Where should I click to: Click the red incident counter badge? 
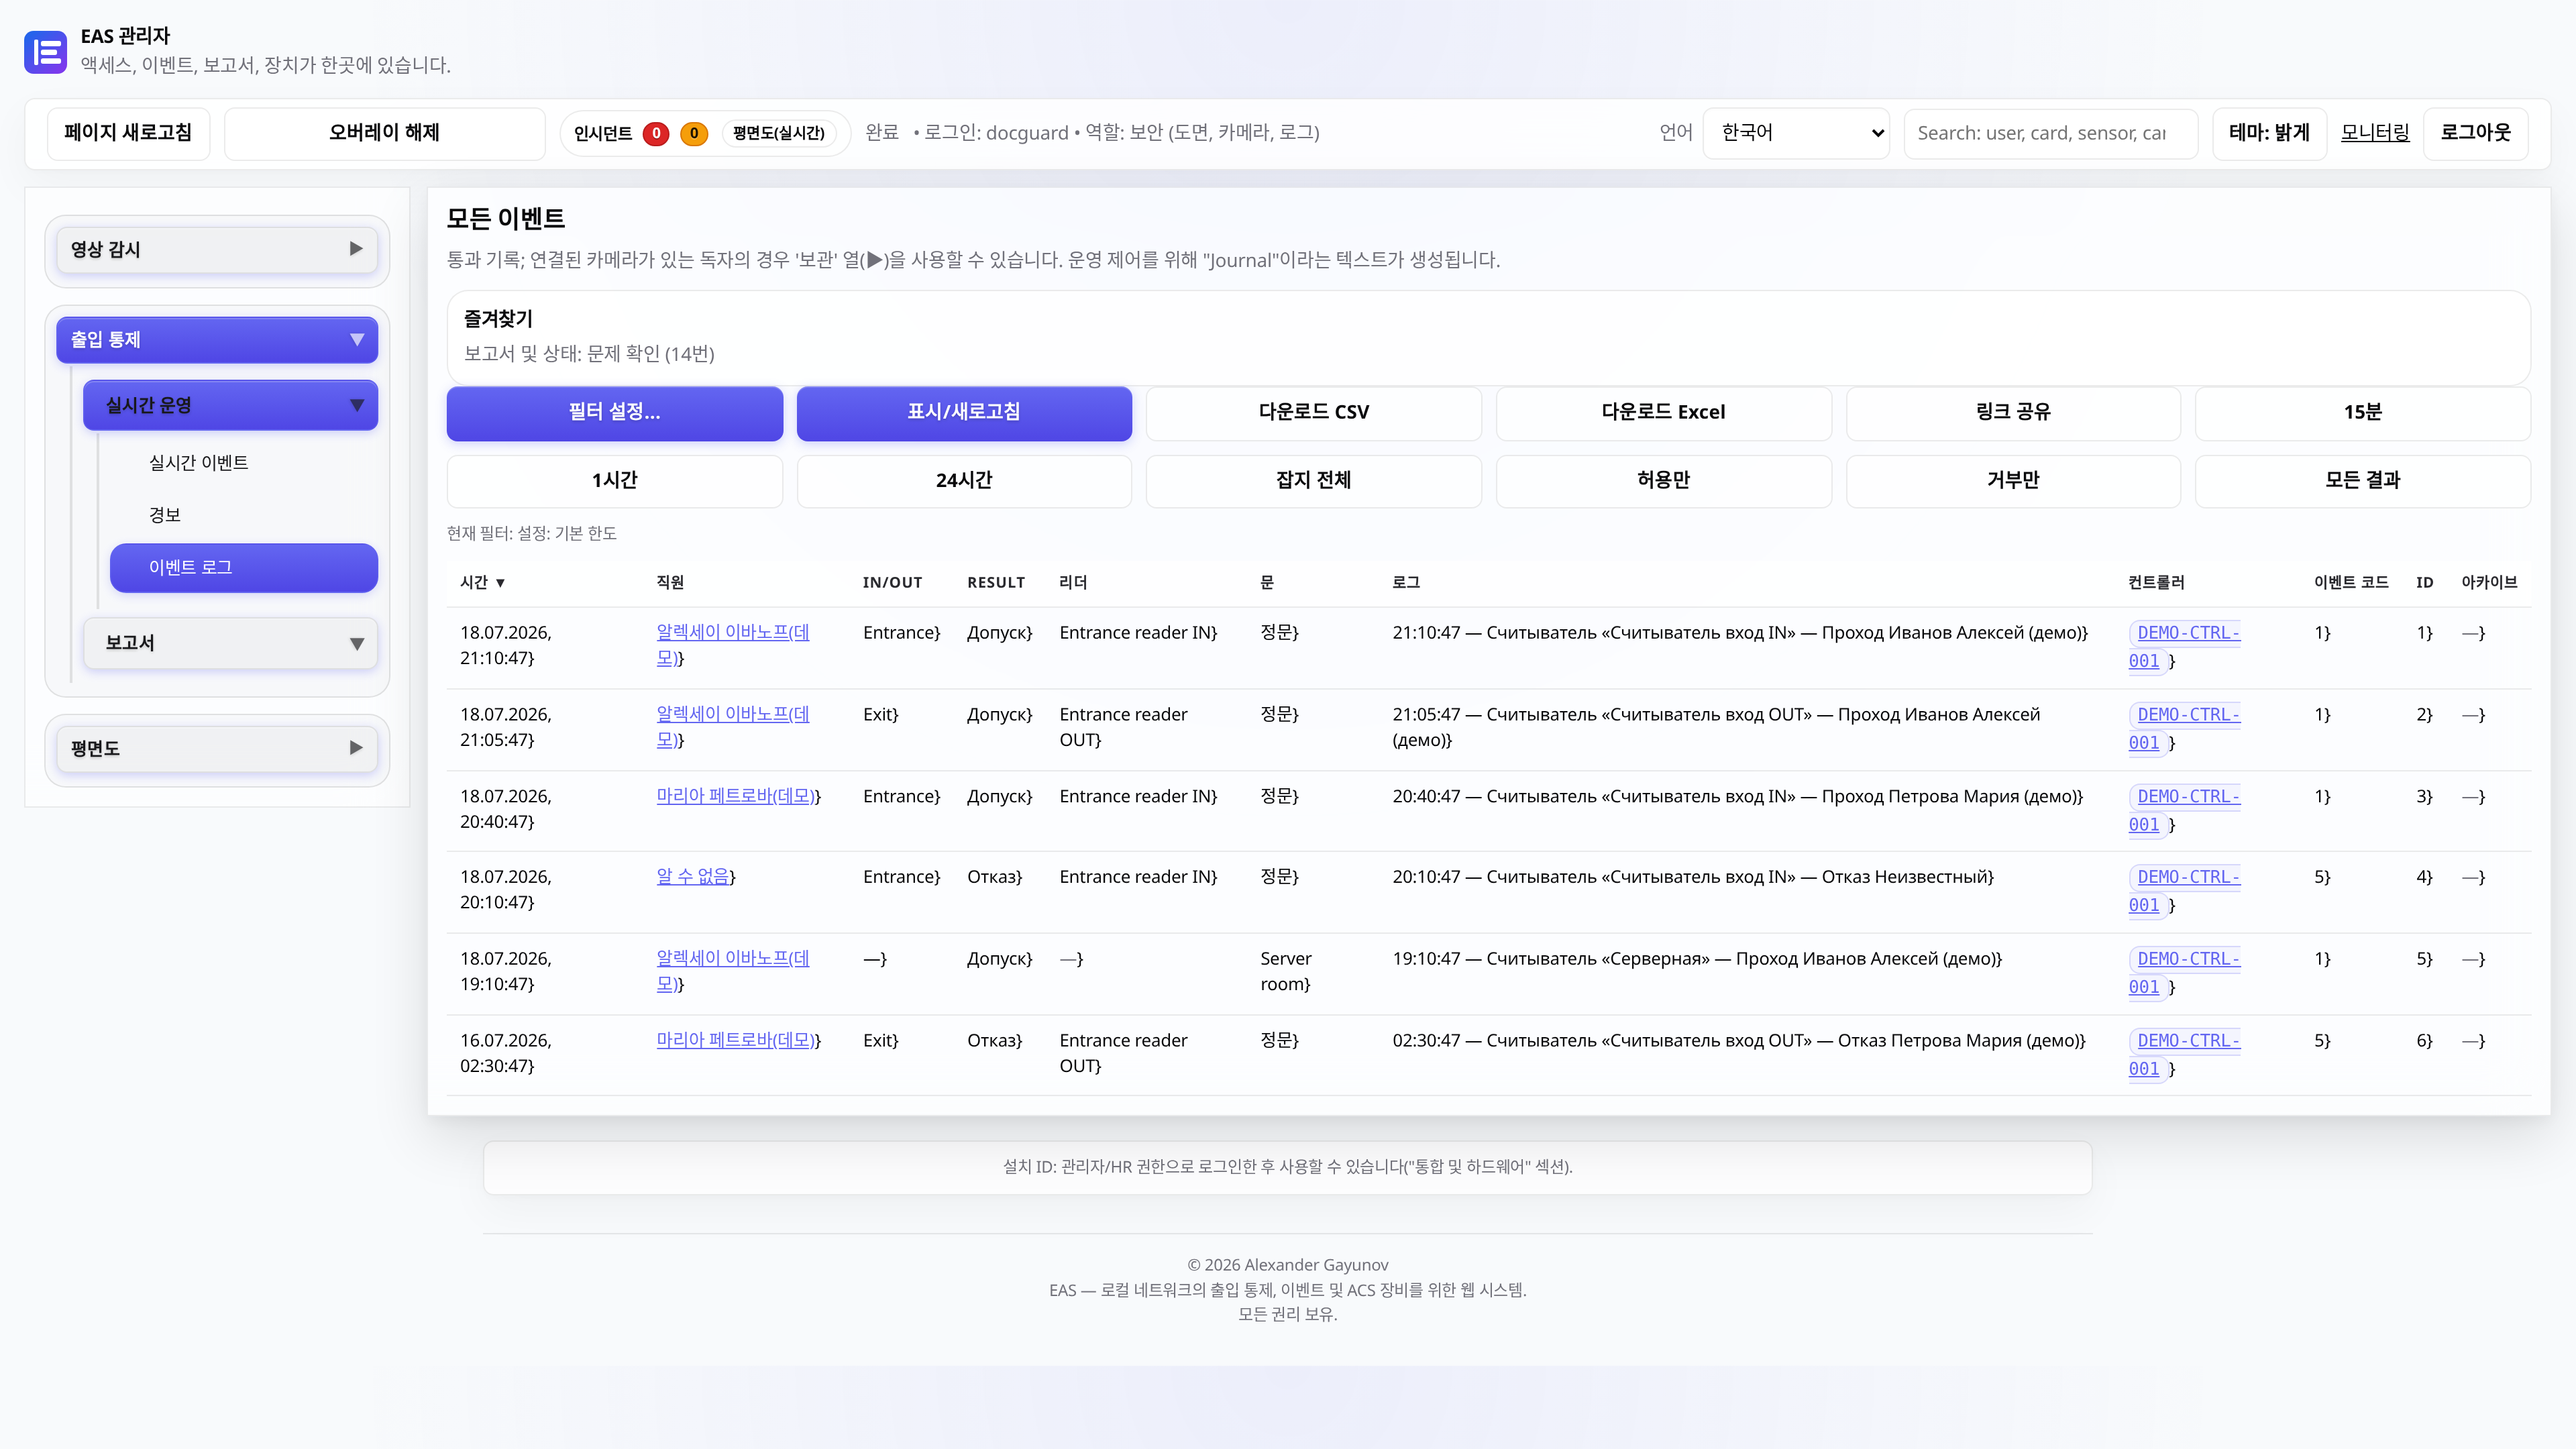[656, 133]
